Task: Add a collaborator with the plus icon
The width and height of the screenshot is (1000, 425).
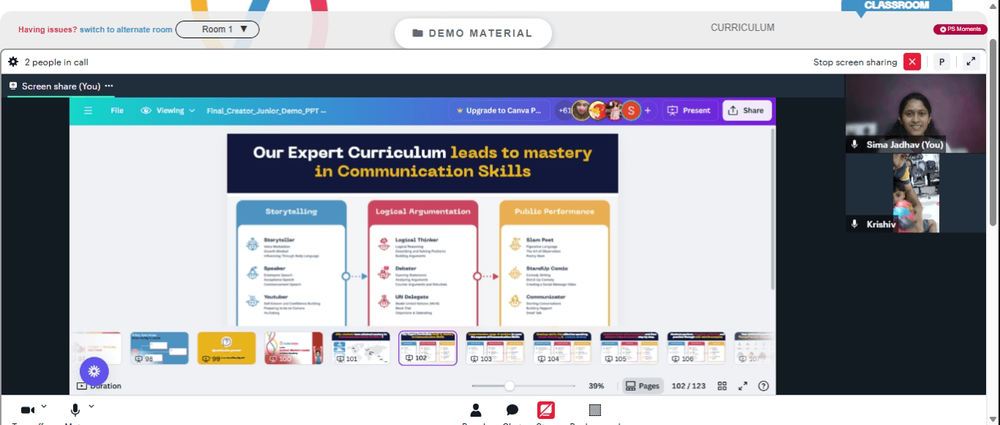Action: click(647, 110)
